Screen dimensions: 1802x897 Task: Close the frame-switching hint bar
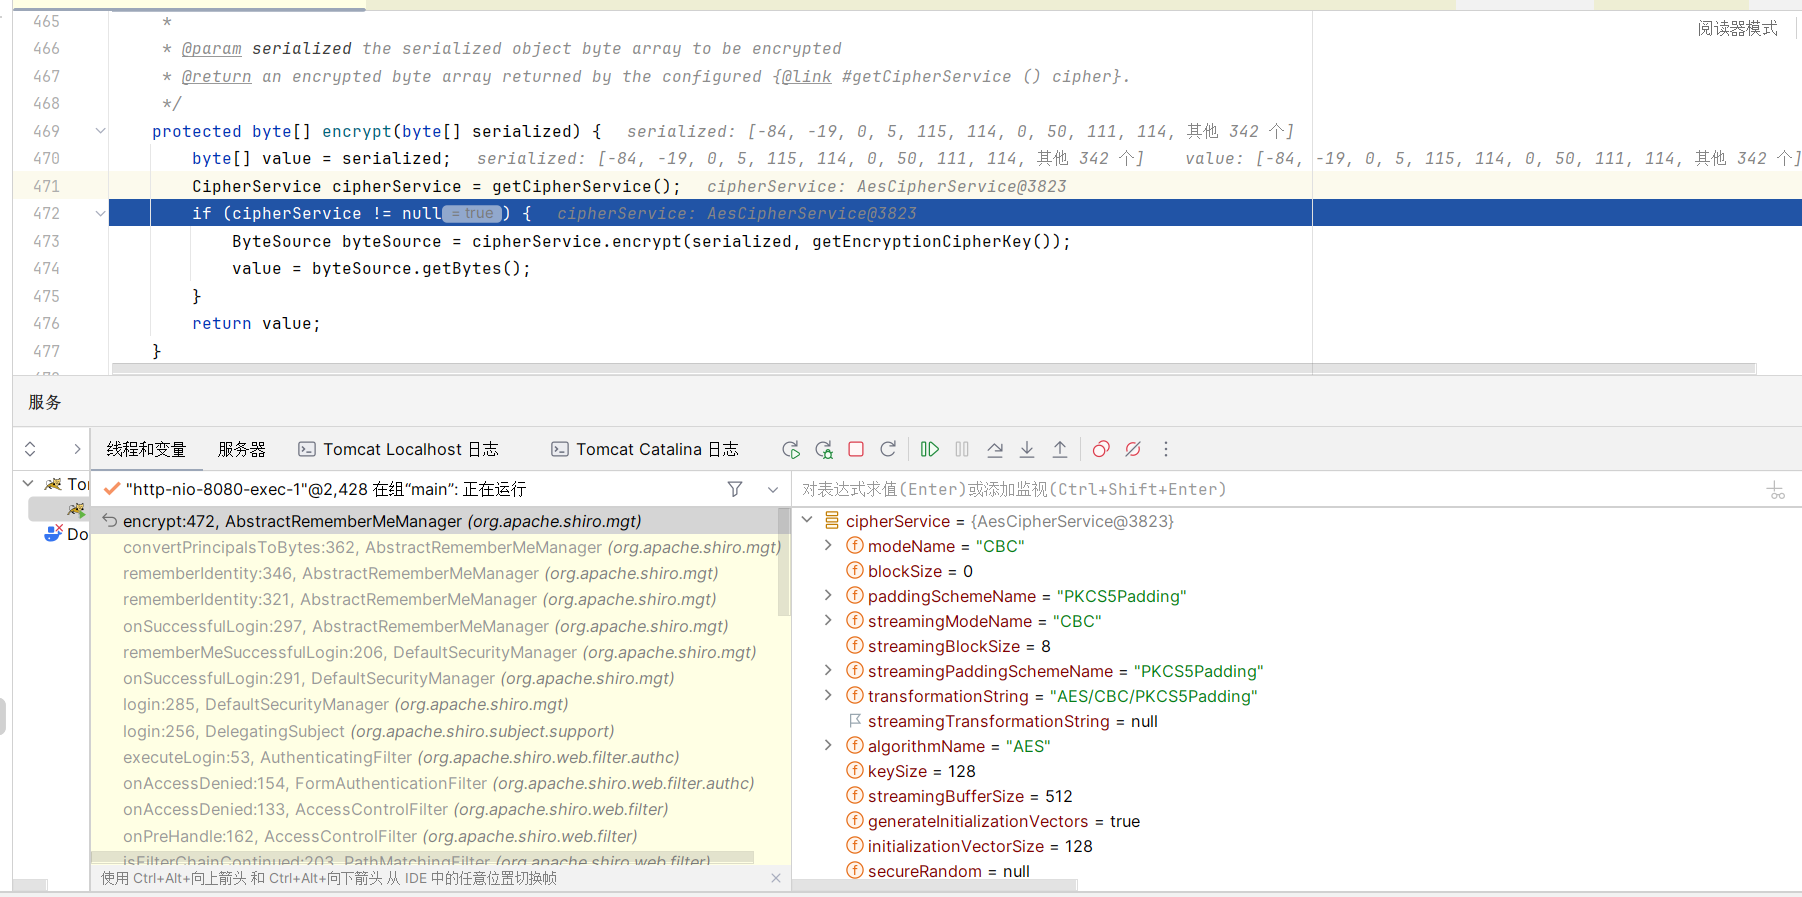pyautogui.click(x=776, y=878)
